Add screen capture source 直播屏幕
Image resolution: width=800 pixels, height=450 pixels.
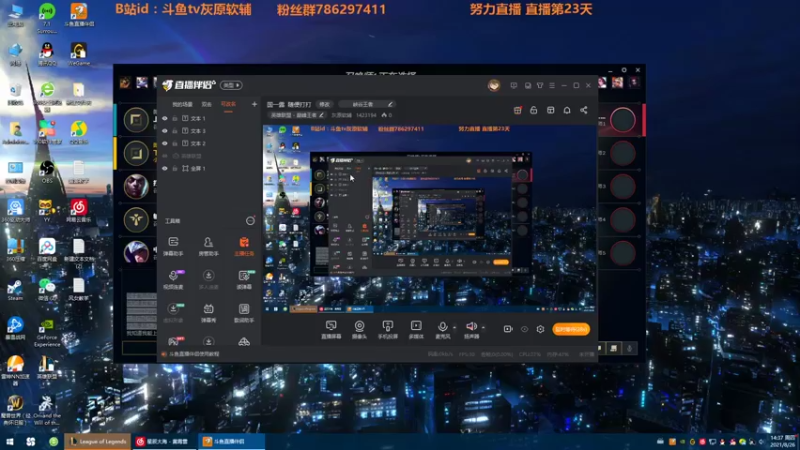coord(331,330)
